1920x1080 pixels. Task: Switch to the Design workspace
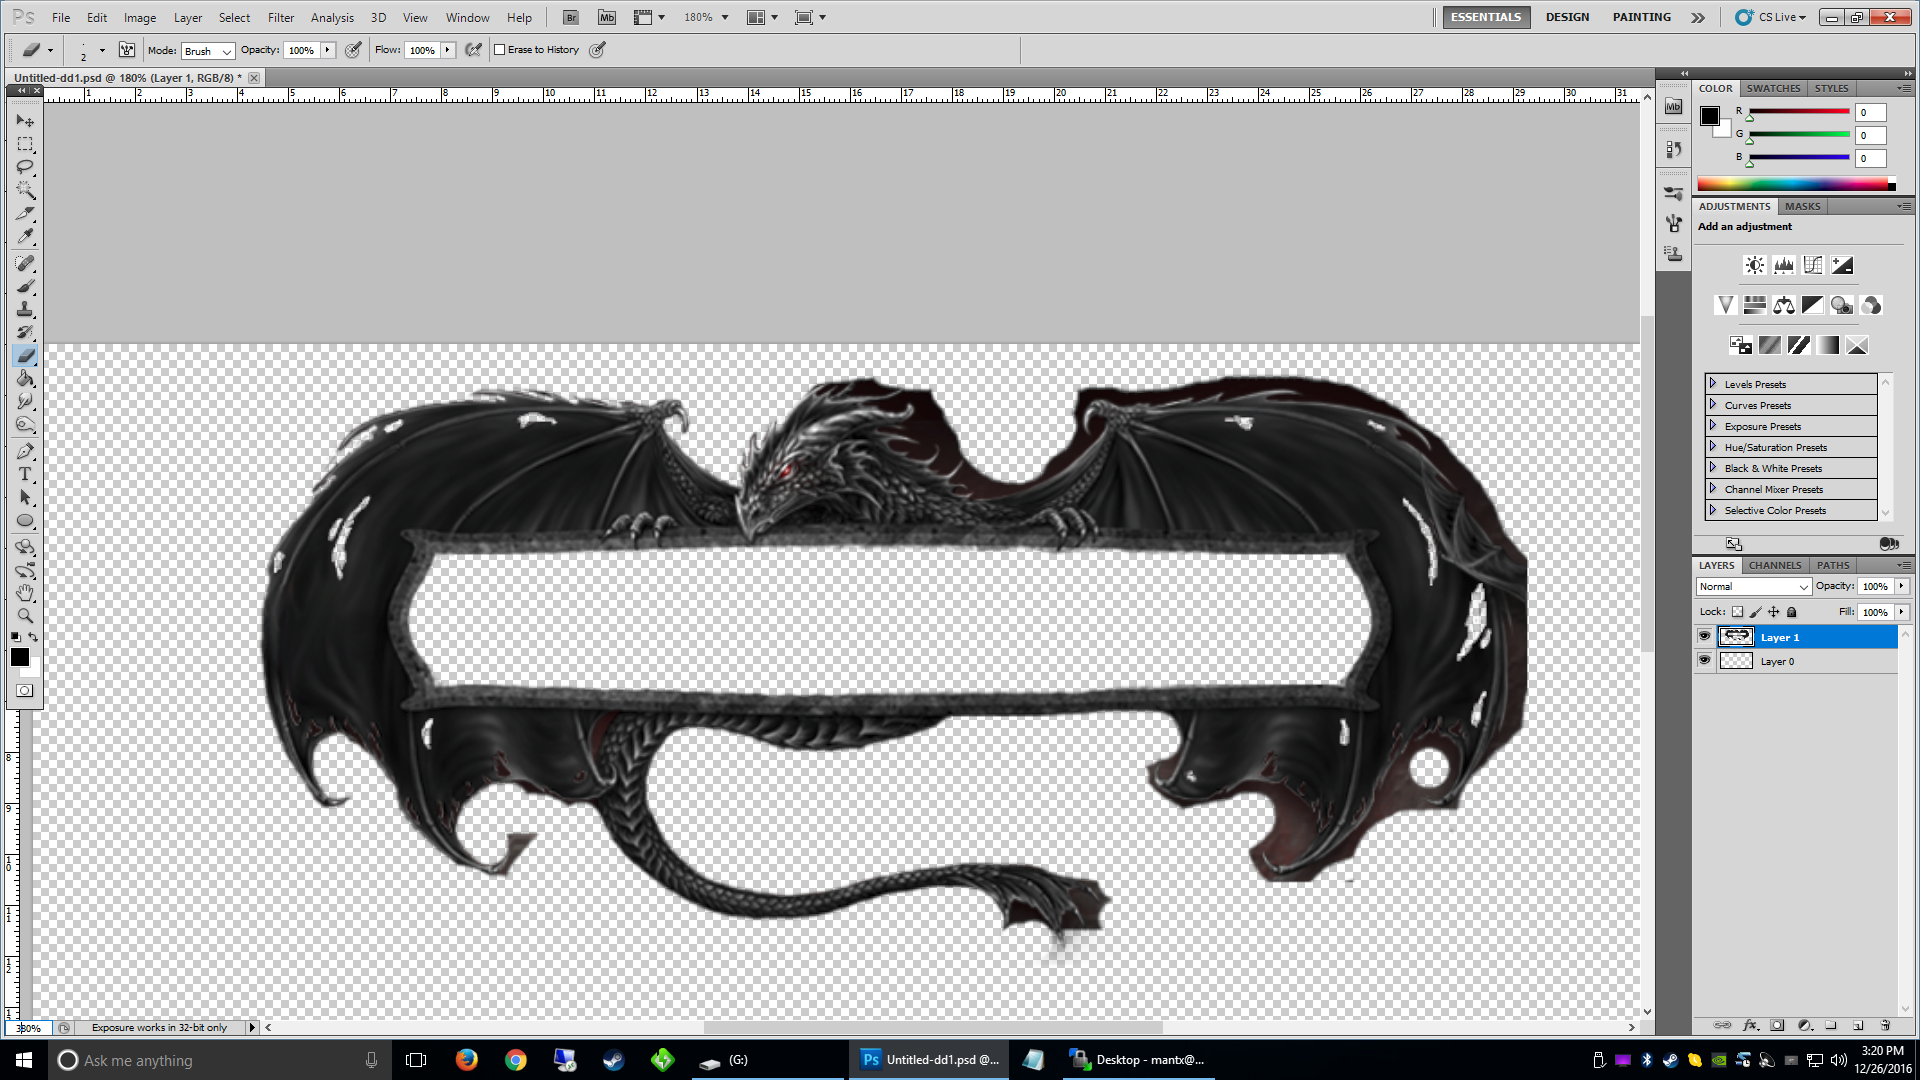coord(1567,17)
